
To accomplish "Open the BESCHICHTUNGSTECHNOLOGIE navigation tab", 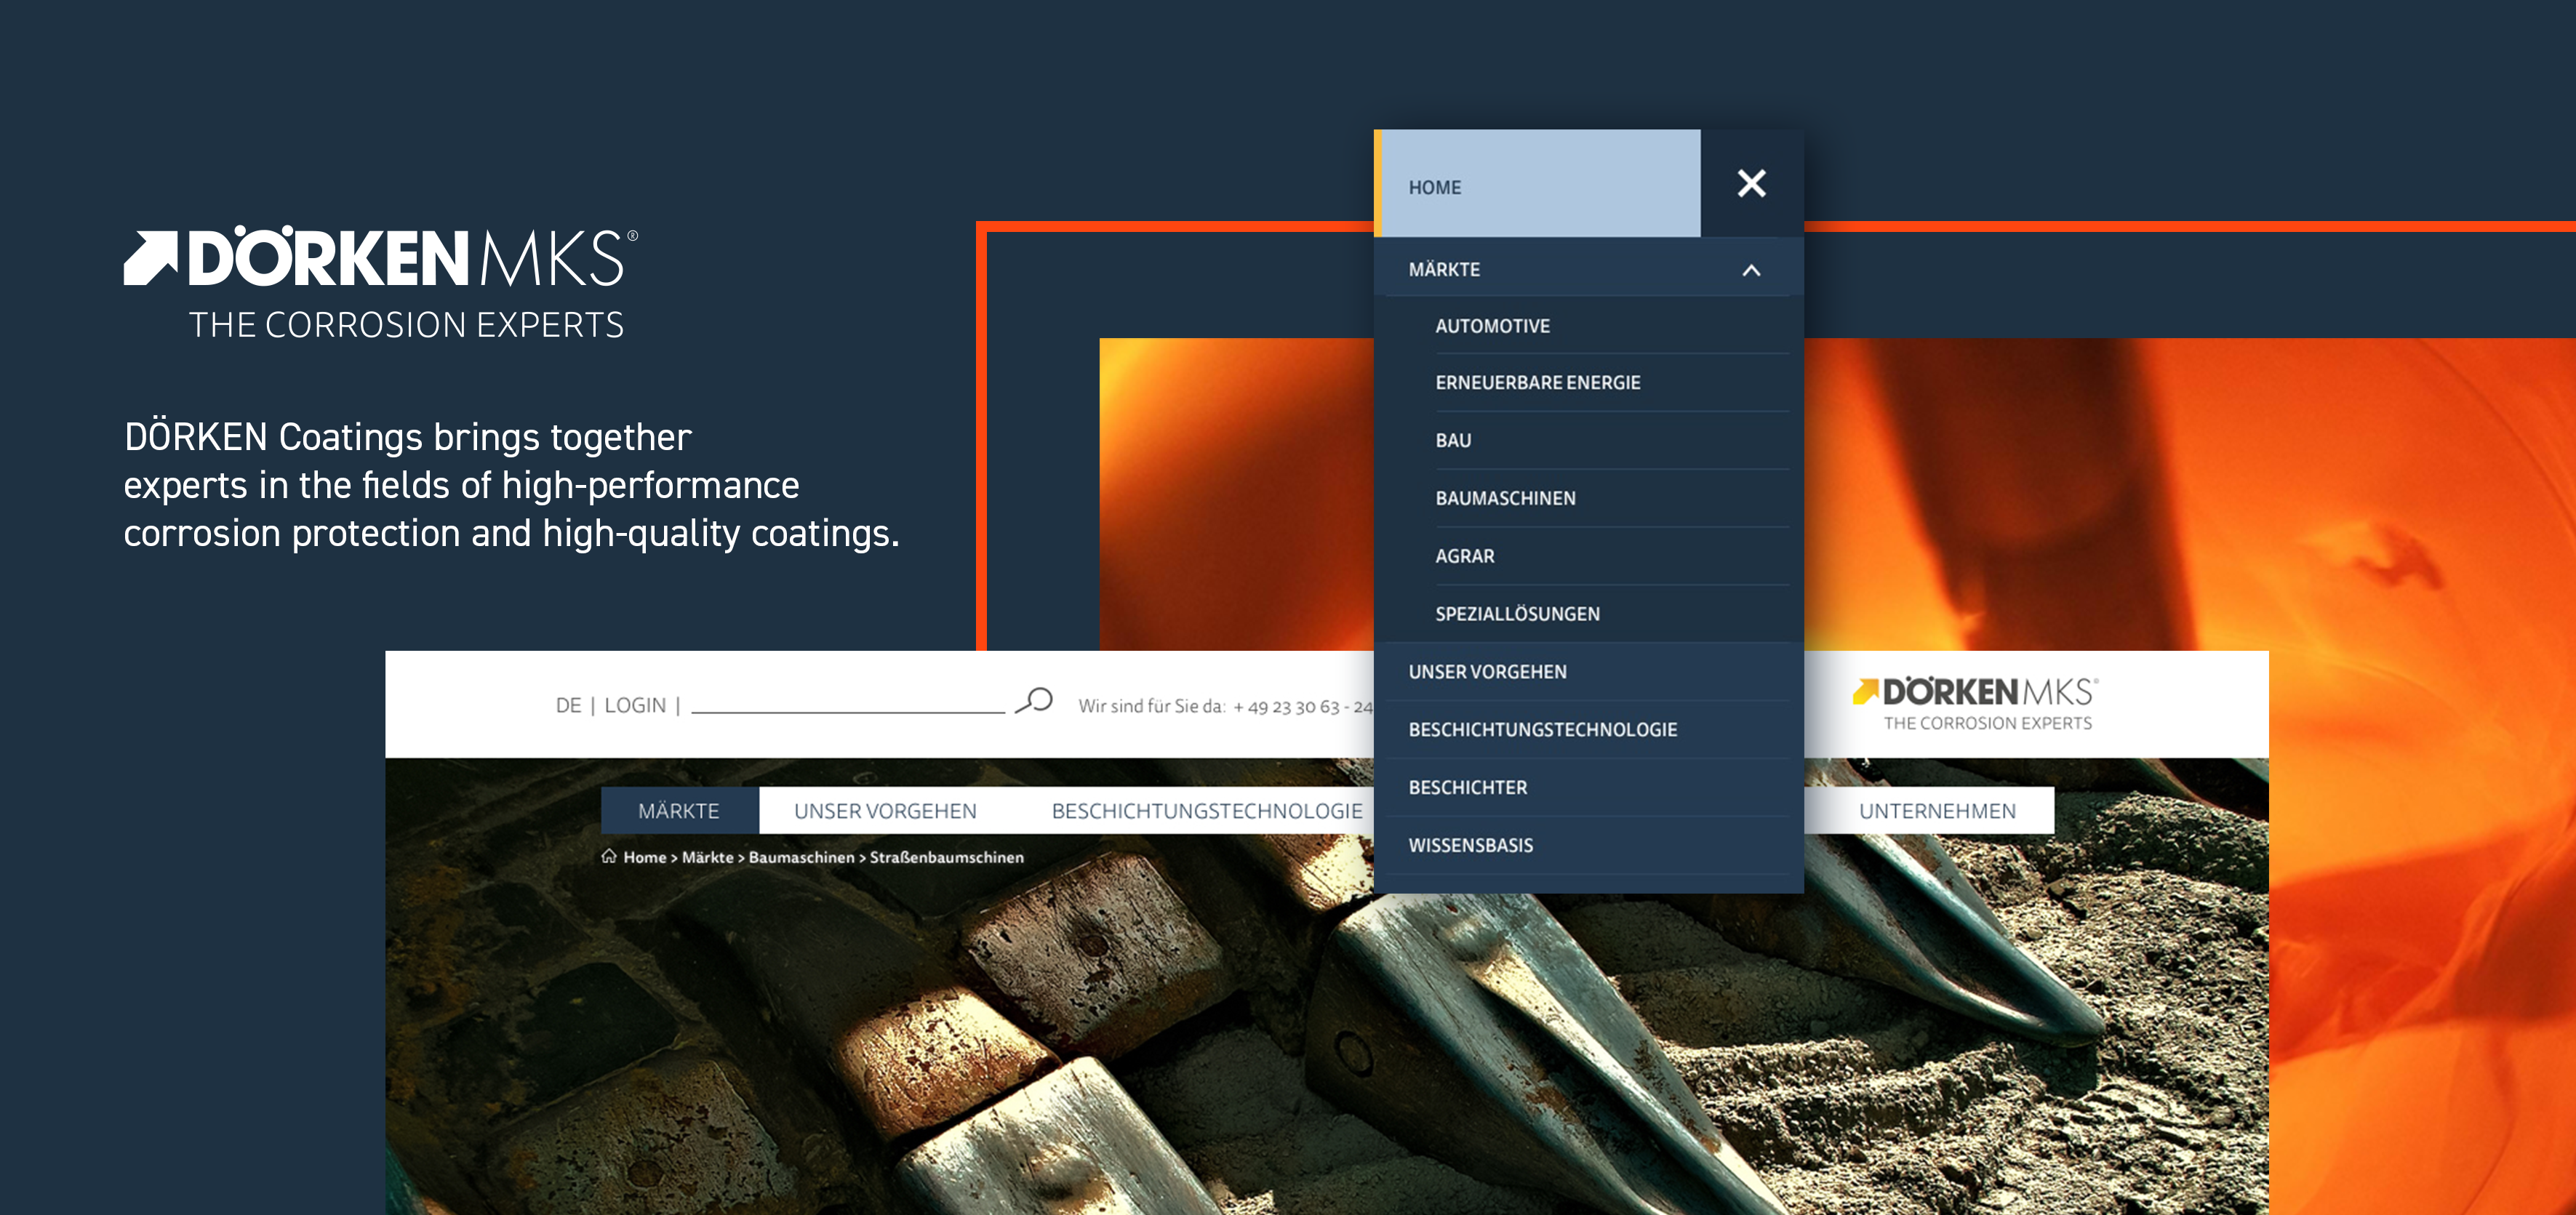I will (x=1206, y=811).
